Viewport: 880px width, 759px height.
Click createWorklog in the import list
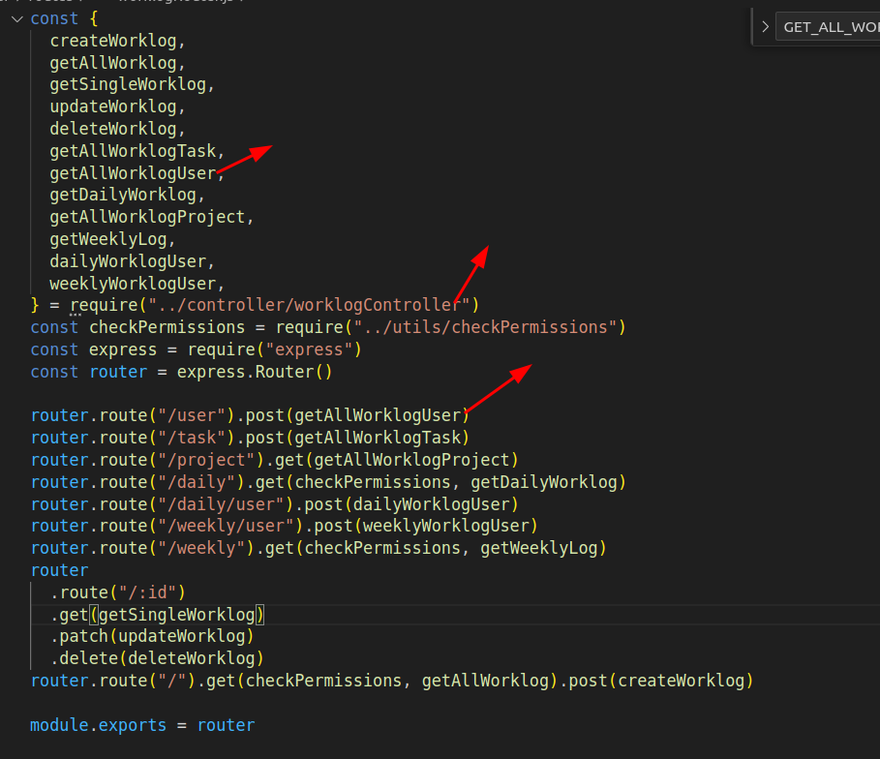tap(115, 41)
